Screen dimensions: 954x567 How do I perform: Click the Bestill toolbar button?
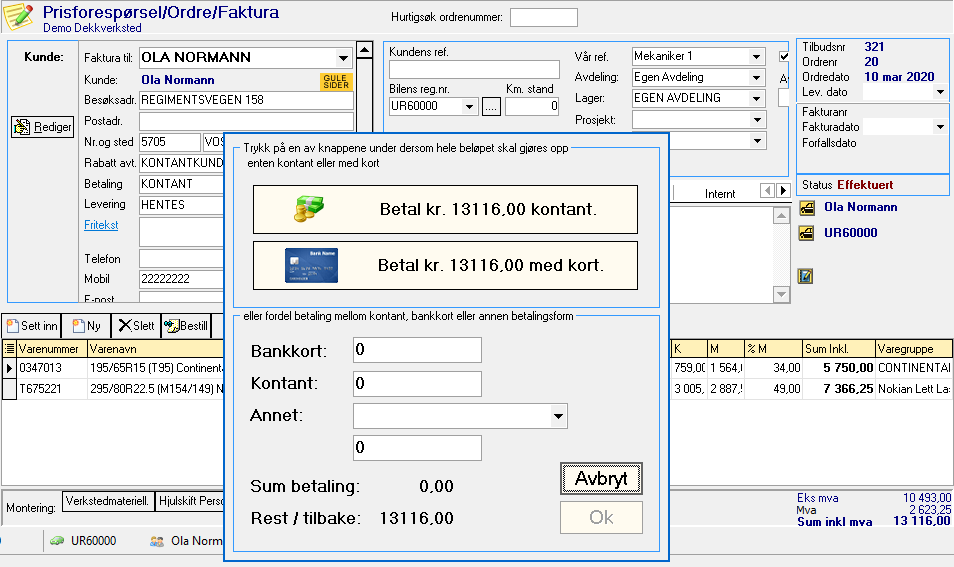pyautogui.click(x=186, y=326)
